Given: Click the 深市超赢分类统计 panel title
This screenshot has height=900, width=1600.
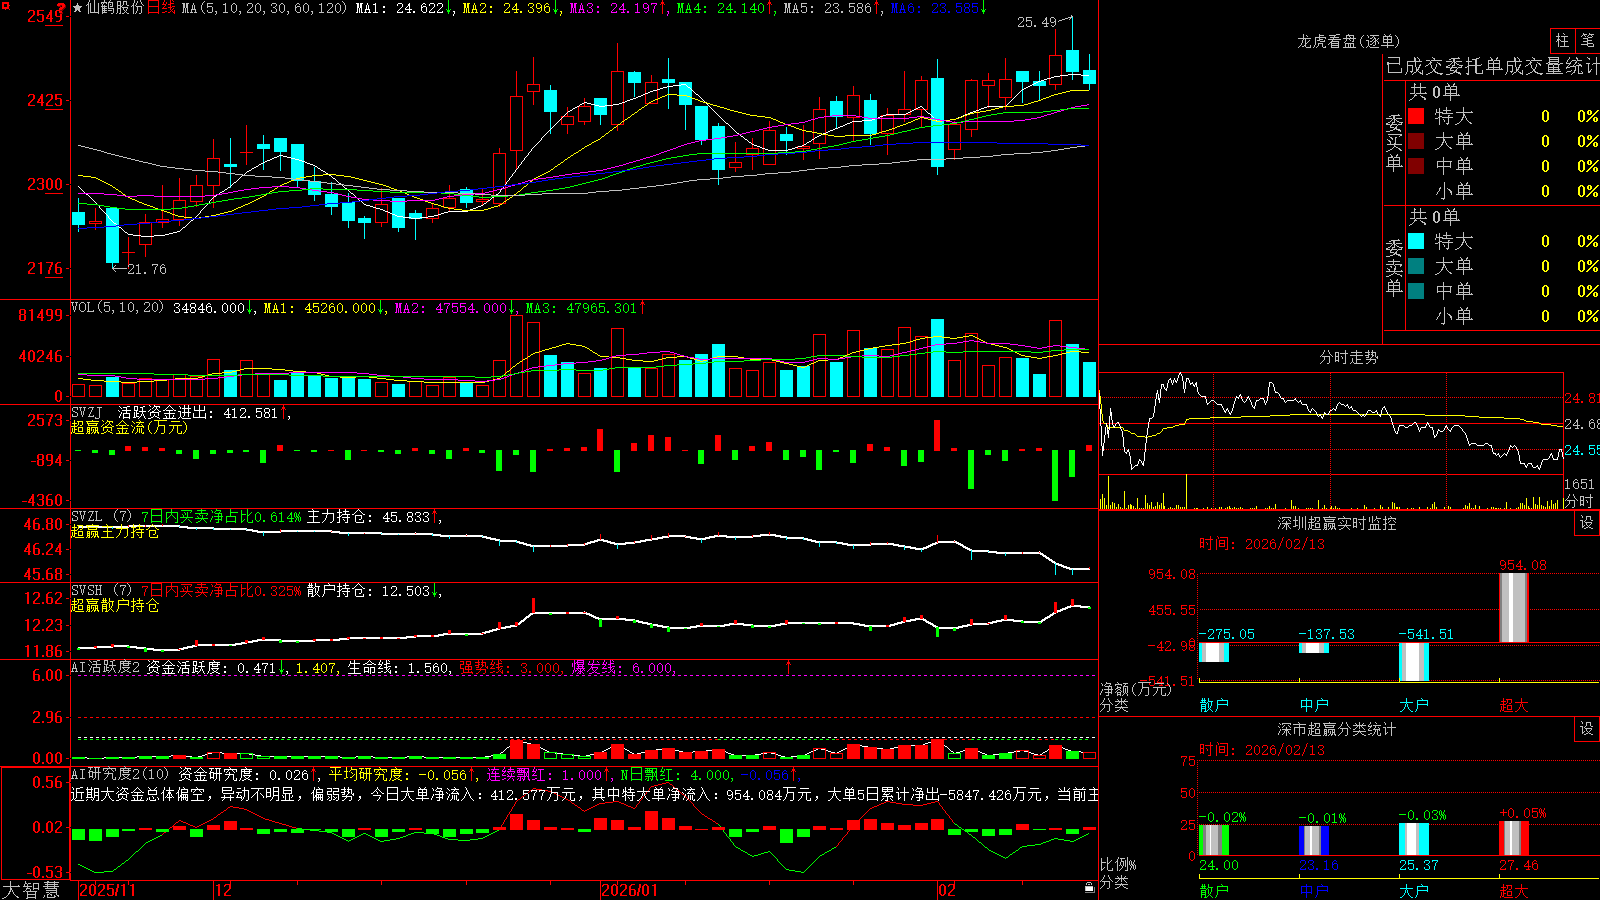Looking at the screenshot, I should coord(1337,729).
